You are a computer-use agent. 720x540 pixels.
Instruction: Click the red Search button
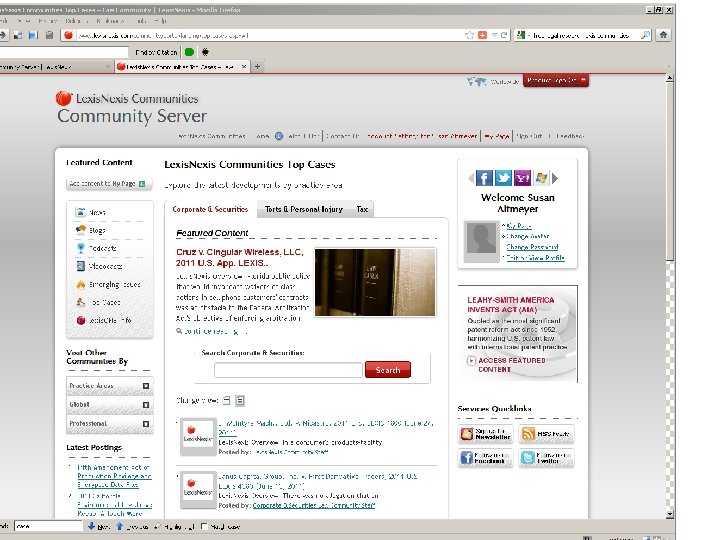[x=388, y=370]
